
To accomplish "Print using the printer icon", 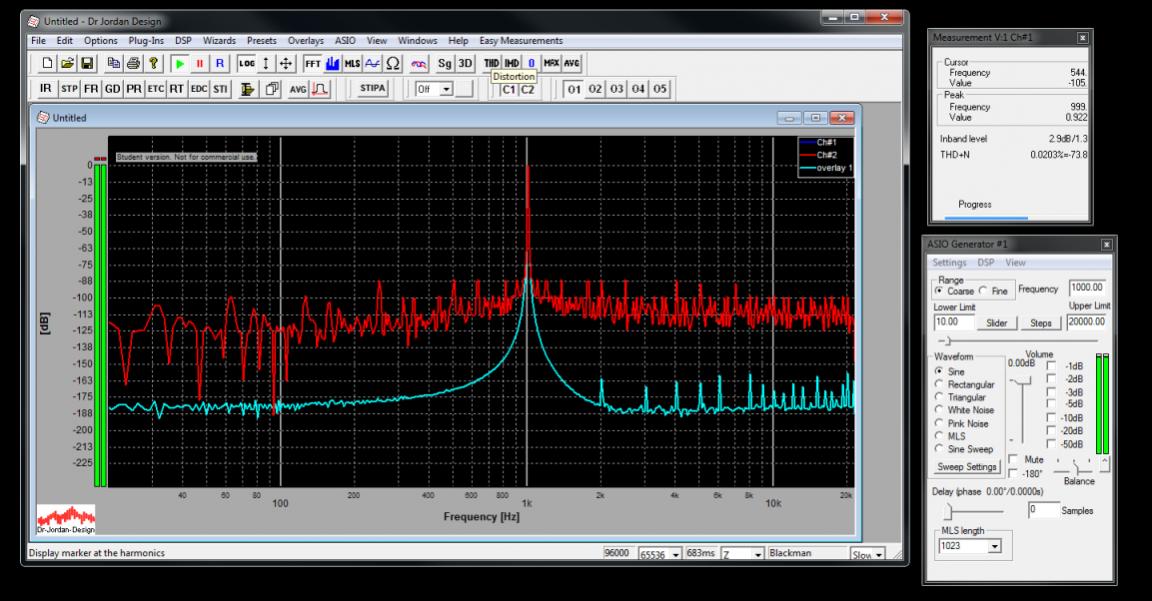I will [133, 64].
